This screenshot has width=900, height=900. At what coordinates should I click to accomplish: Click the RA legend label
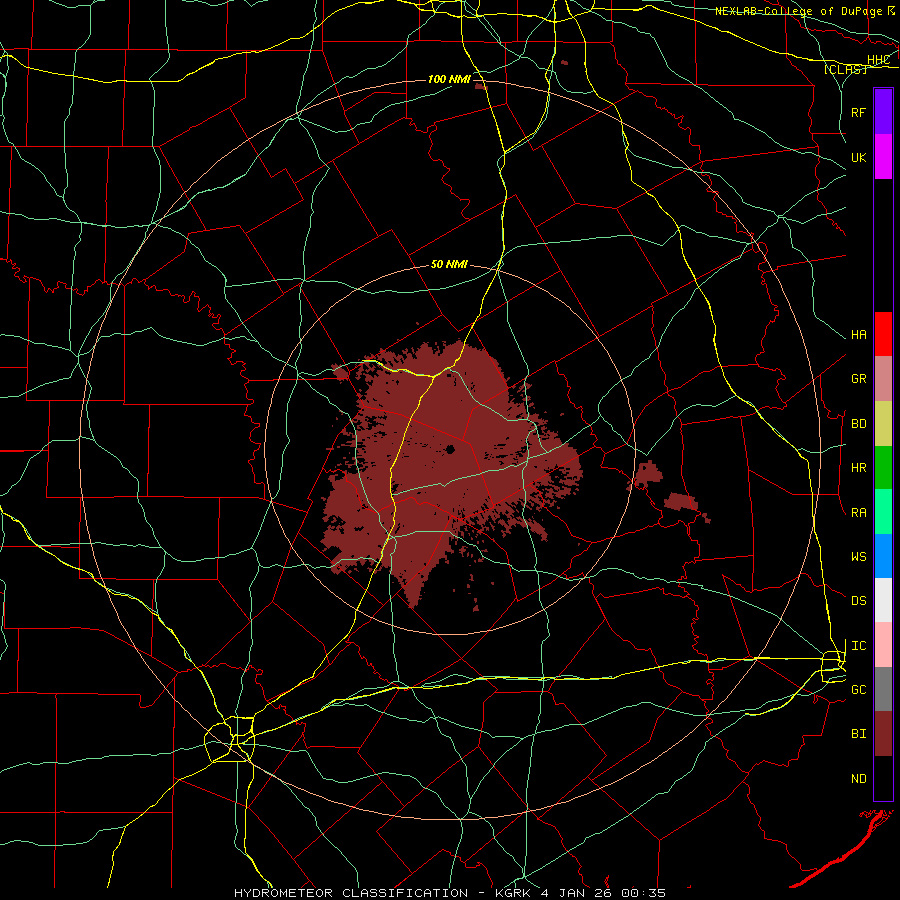(858, 513)
